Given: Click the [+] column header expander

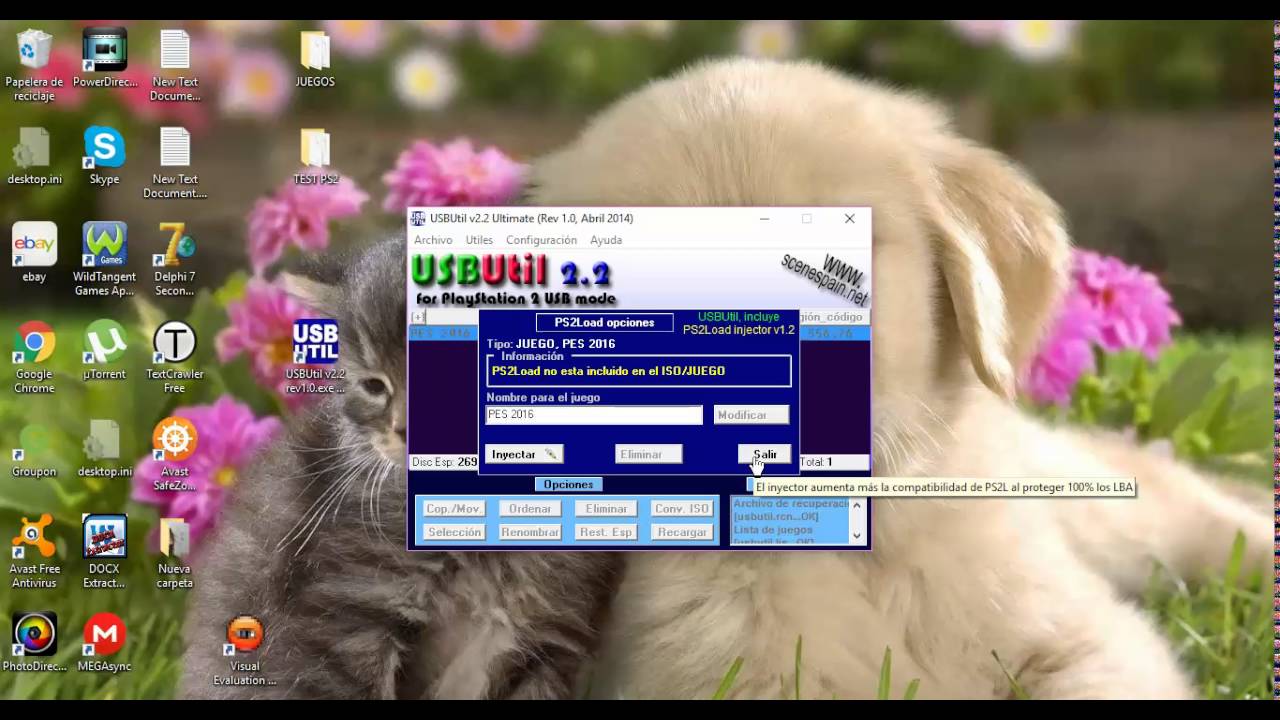Looking at the screenshot, I should [x=417, y=317].
